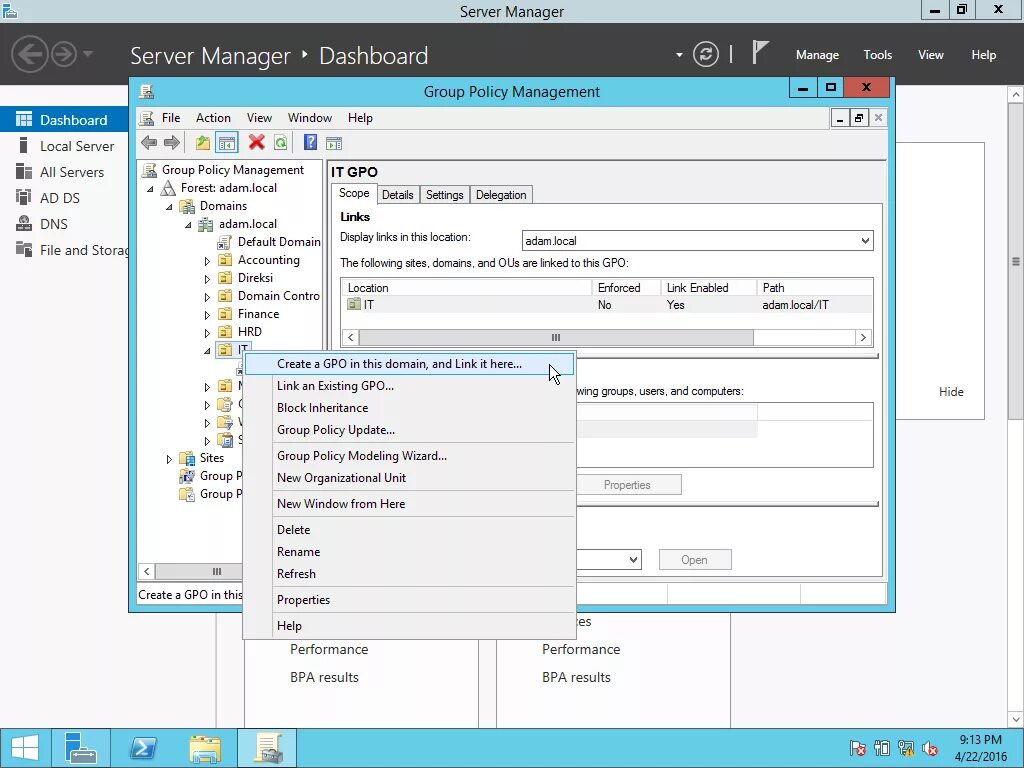Click the Back arrow in the Group Policy Management toolbar
This screenshot has width=1024, height=768.
[149, 142]
